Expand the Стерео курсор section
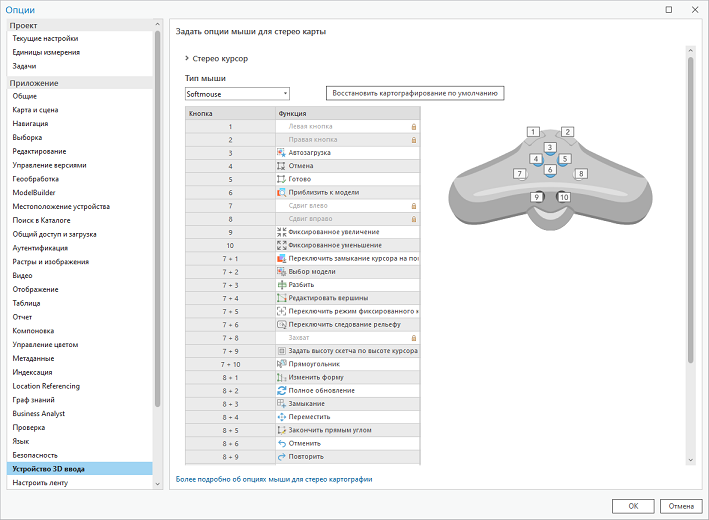The width and height of the screenshot is (709, 520). (x=186, y=59)
